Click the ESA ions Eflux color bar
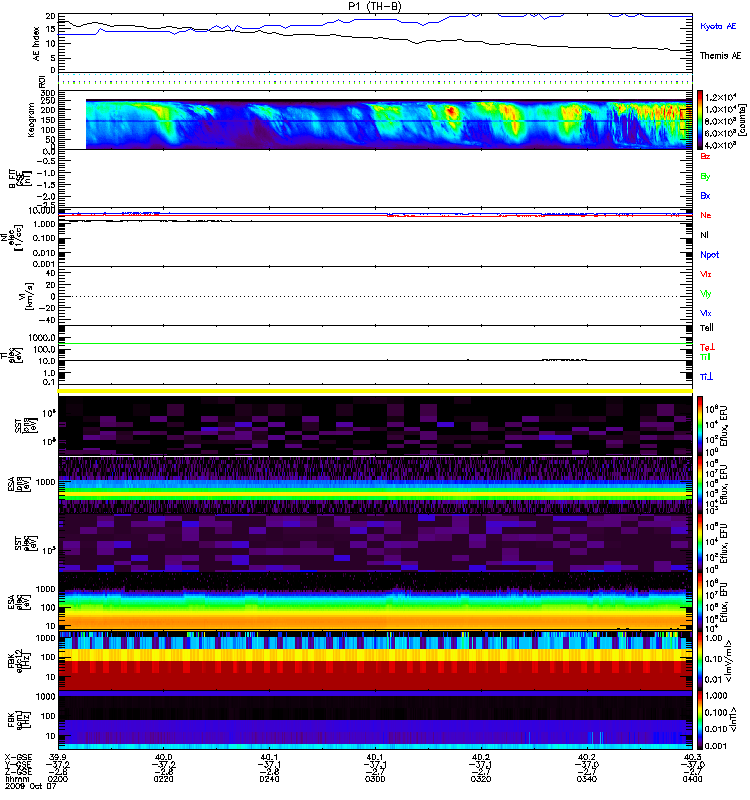Screen dimensions: 750x800 click(700, 485)
